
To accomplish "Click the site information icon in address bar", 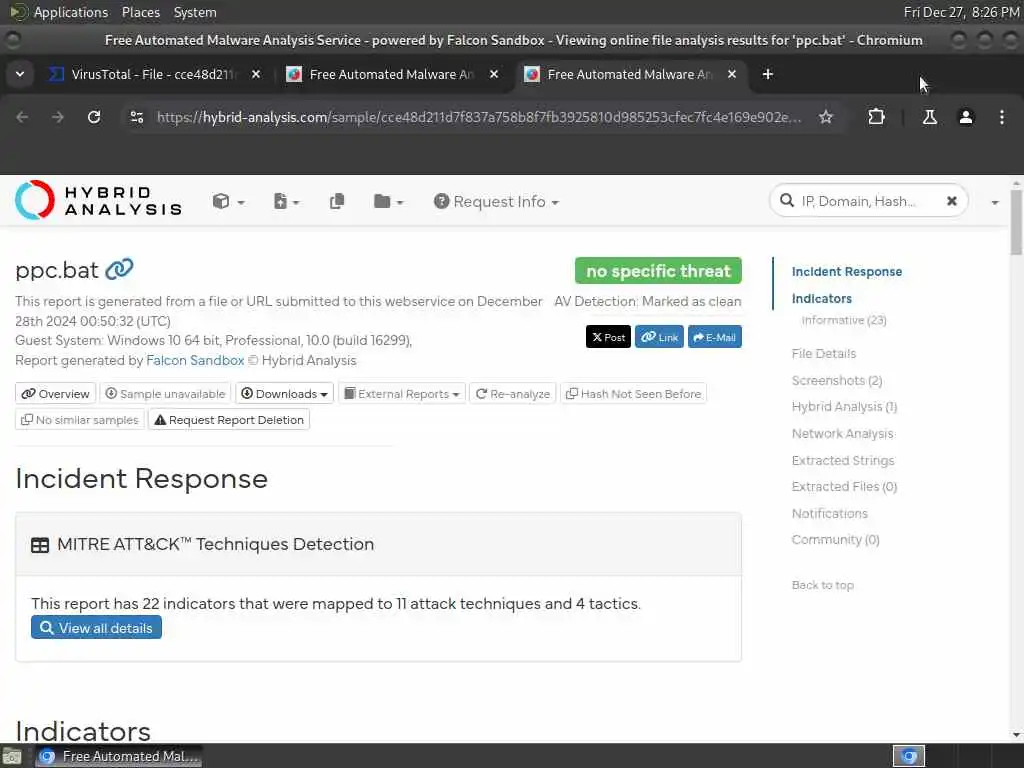I will pos(136,117).
